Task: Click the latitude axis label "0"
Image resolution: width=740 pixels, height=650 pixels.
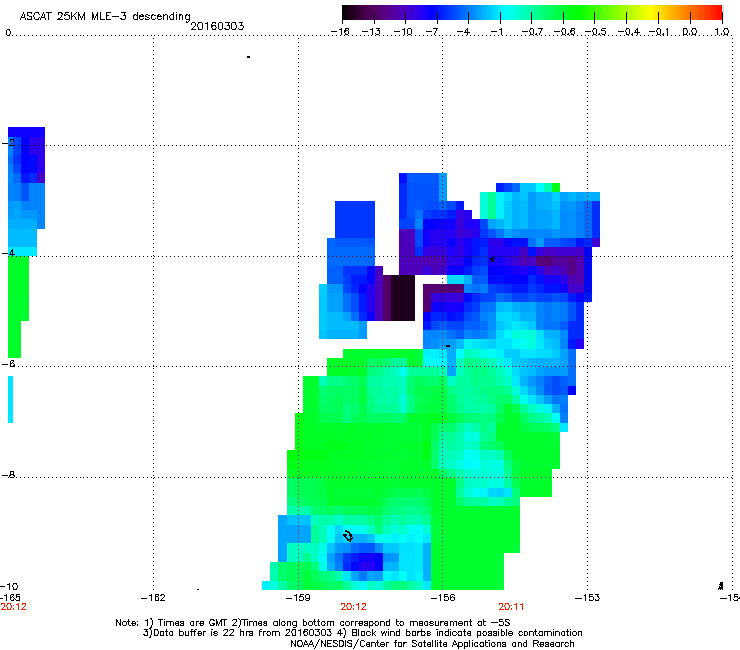Action: (x=8, y=33)
